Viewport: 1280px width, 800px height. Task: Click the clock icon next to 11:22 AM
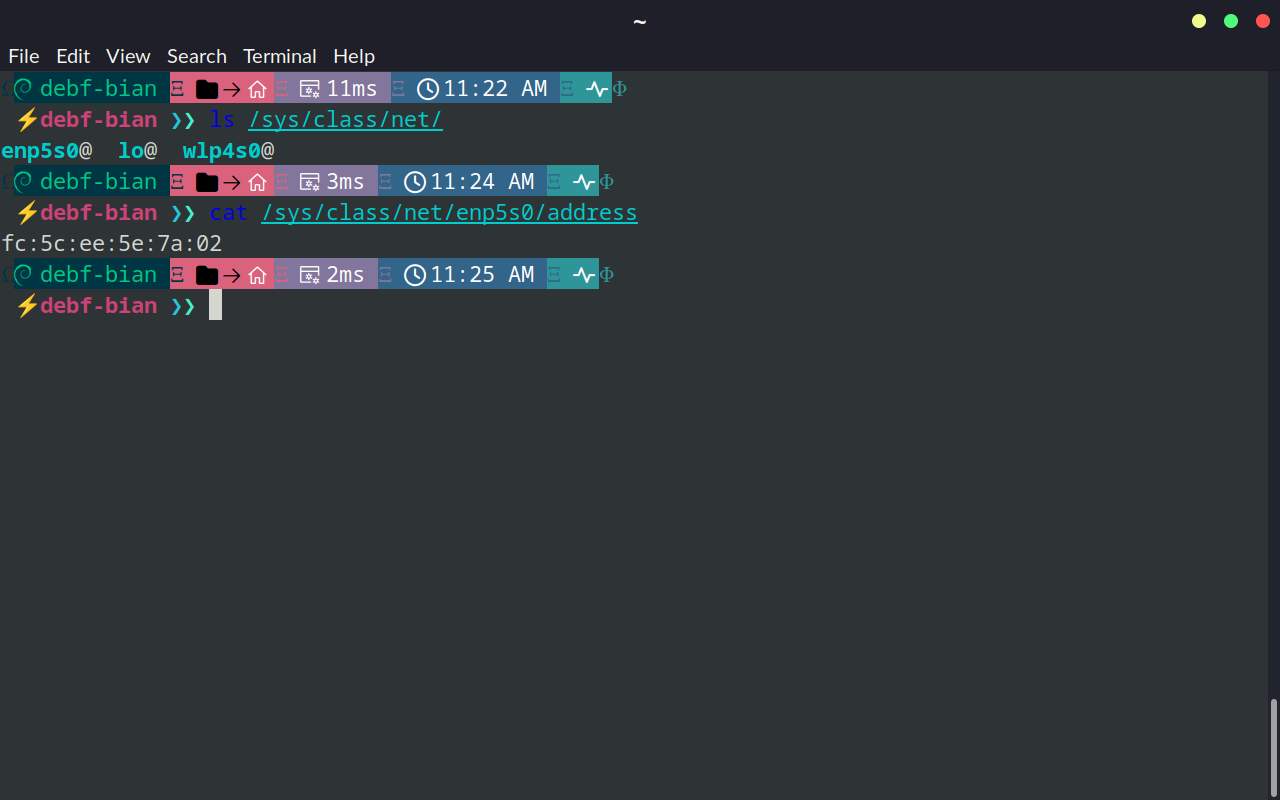428,89
